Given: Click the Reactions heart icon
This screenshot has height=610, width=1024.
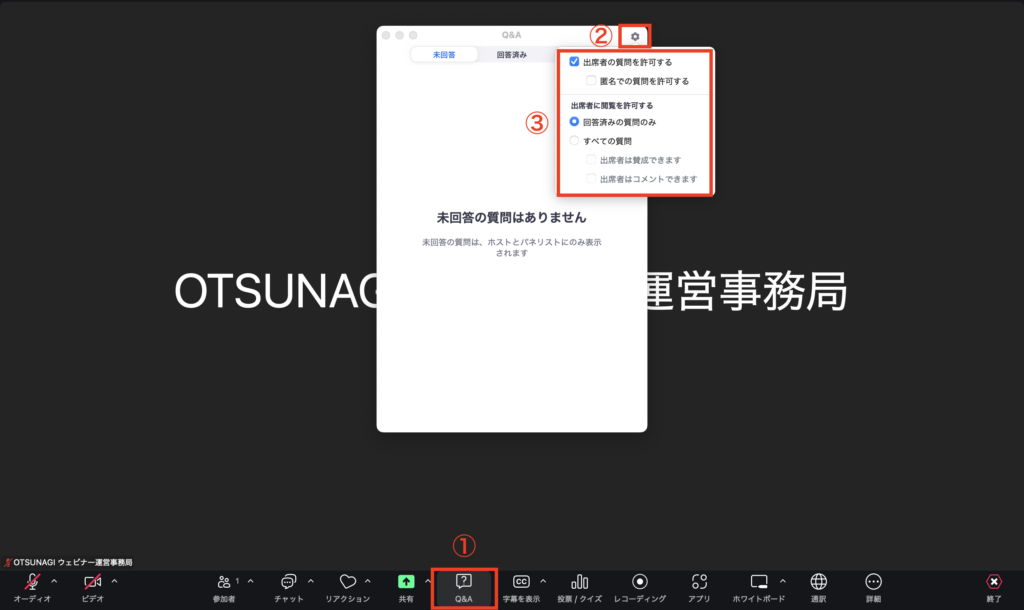Looking at the screenshot, I should tap(347, 582).
